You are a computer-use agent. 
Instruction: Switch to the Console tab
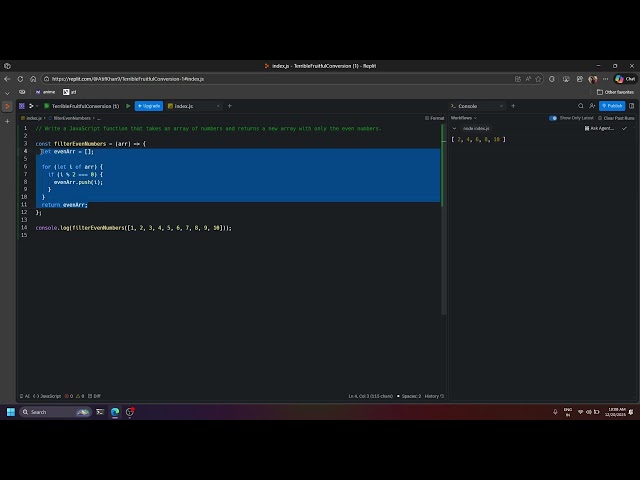477,106
